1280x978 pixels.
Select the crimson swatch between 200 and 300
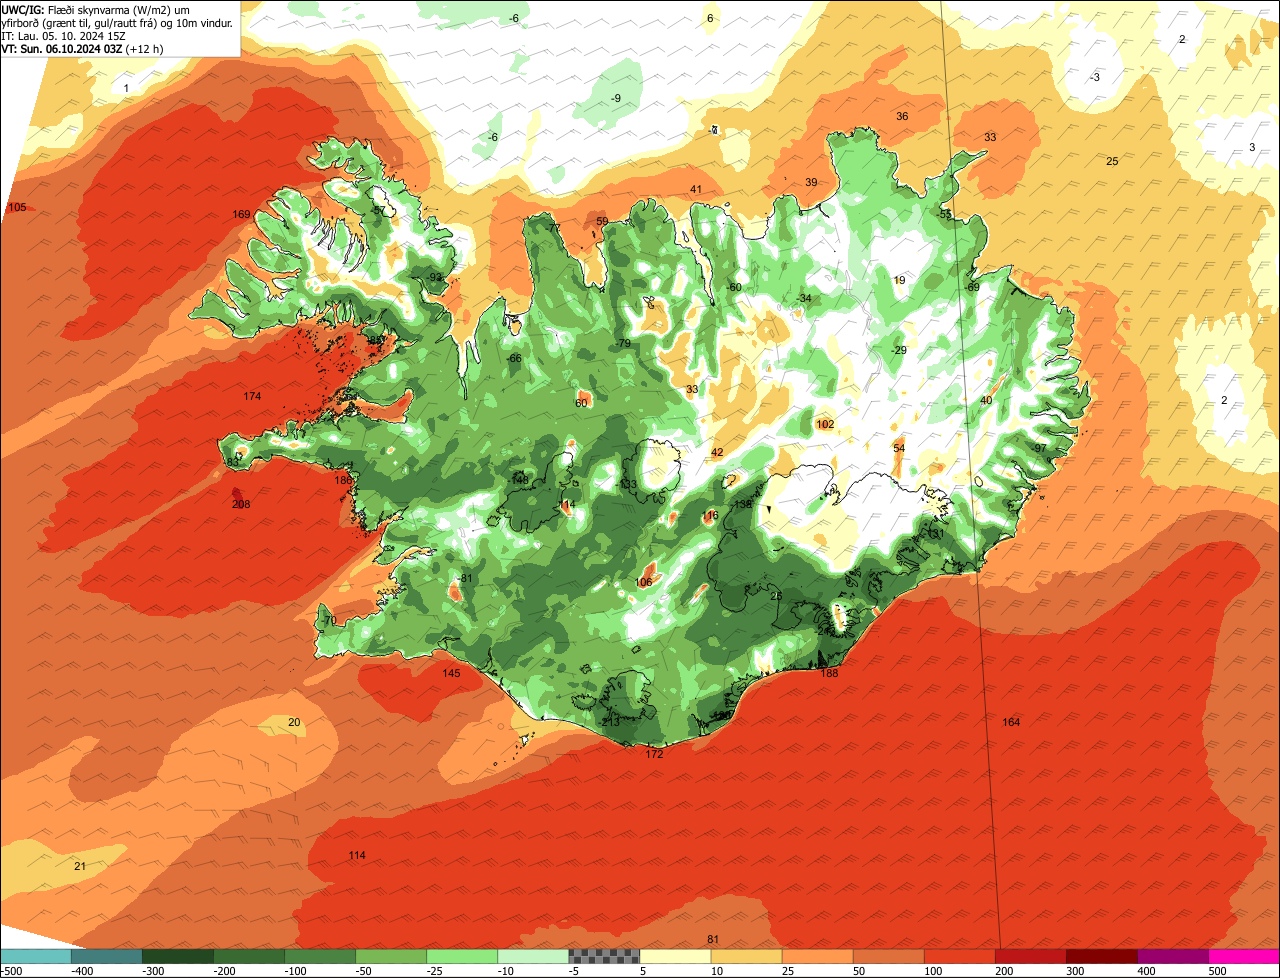(1031, 956)
